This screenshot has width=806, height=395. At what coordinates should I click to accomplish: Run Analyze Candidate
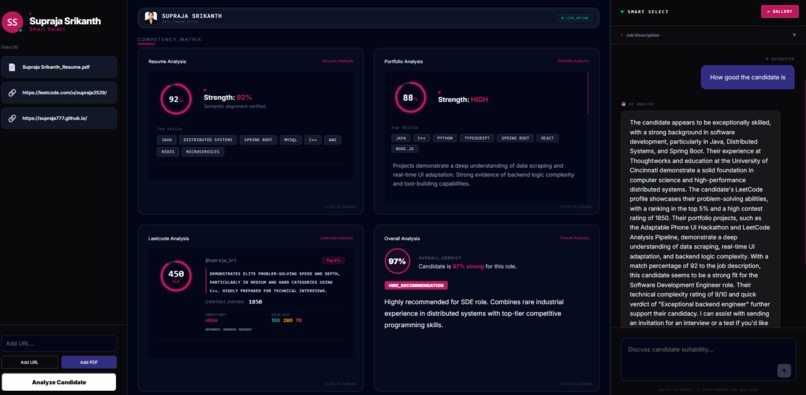point(59,382)
